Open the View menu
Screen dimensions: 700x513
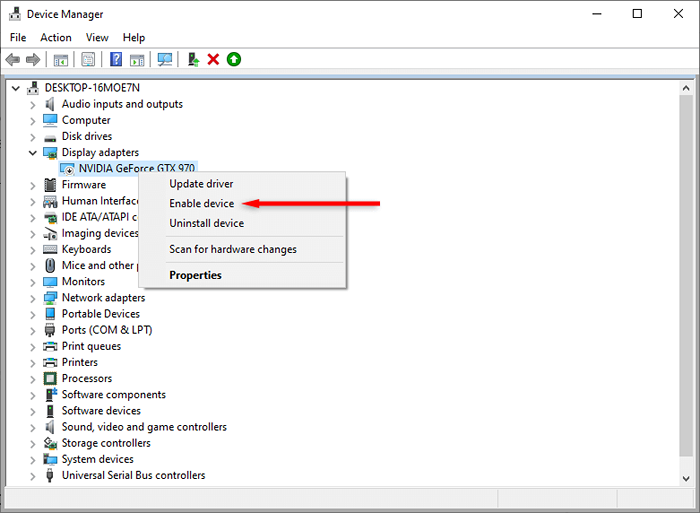pos(97,38)
